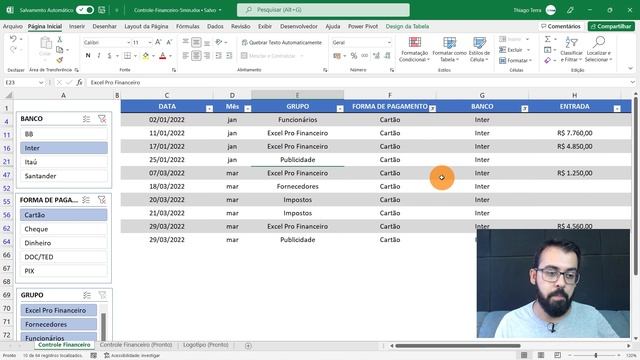Open BANCO column filter dropdown
This screenshot has width=640, height=360.
pyautogui.click(x=524, y=109)
